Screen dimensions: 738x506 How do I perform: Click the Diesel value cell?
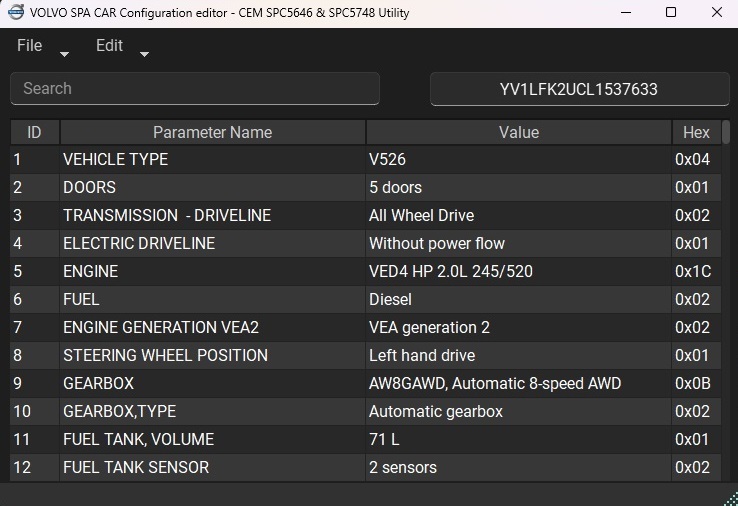(519, 299)
